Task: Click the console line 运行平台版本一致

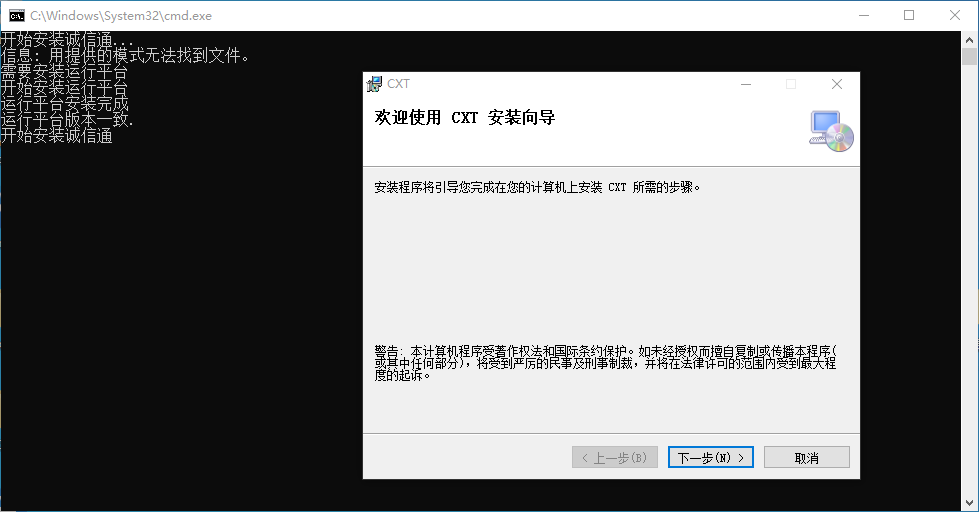Action: click(x=67, y=120)
